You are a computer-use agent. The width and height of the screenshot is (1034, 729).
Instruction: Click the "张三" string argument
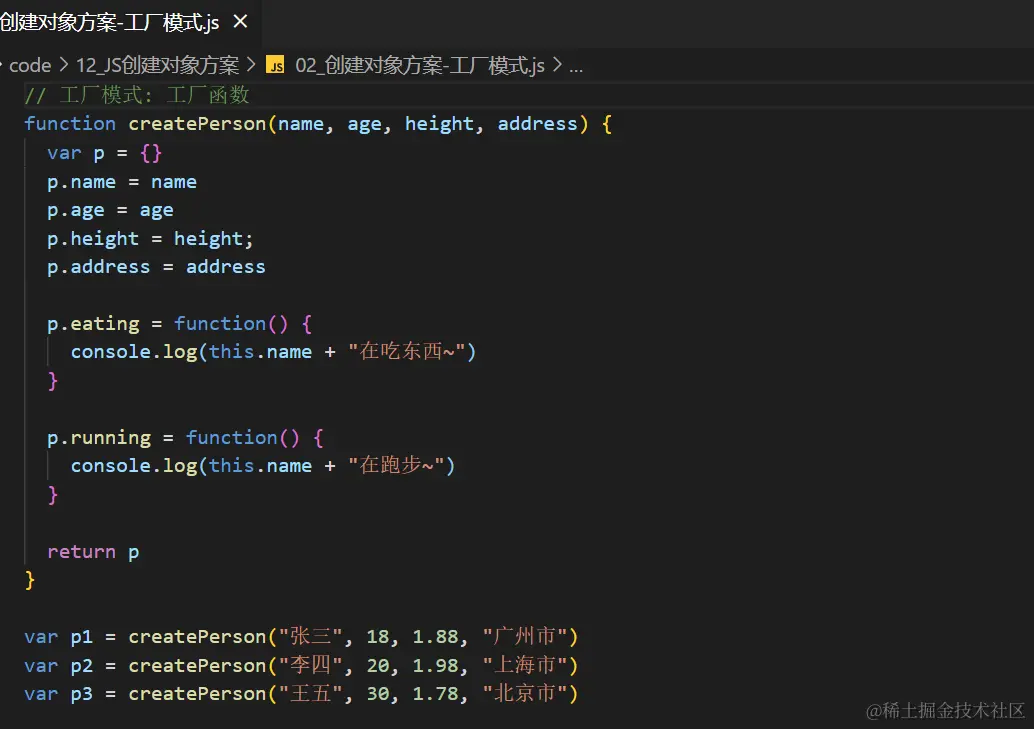click(307, 637)
